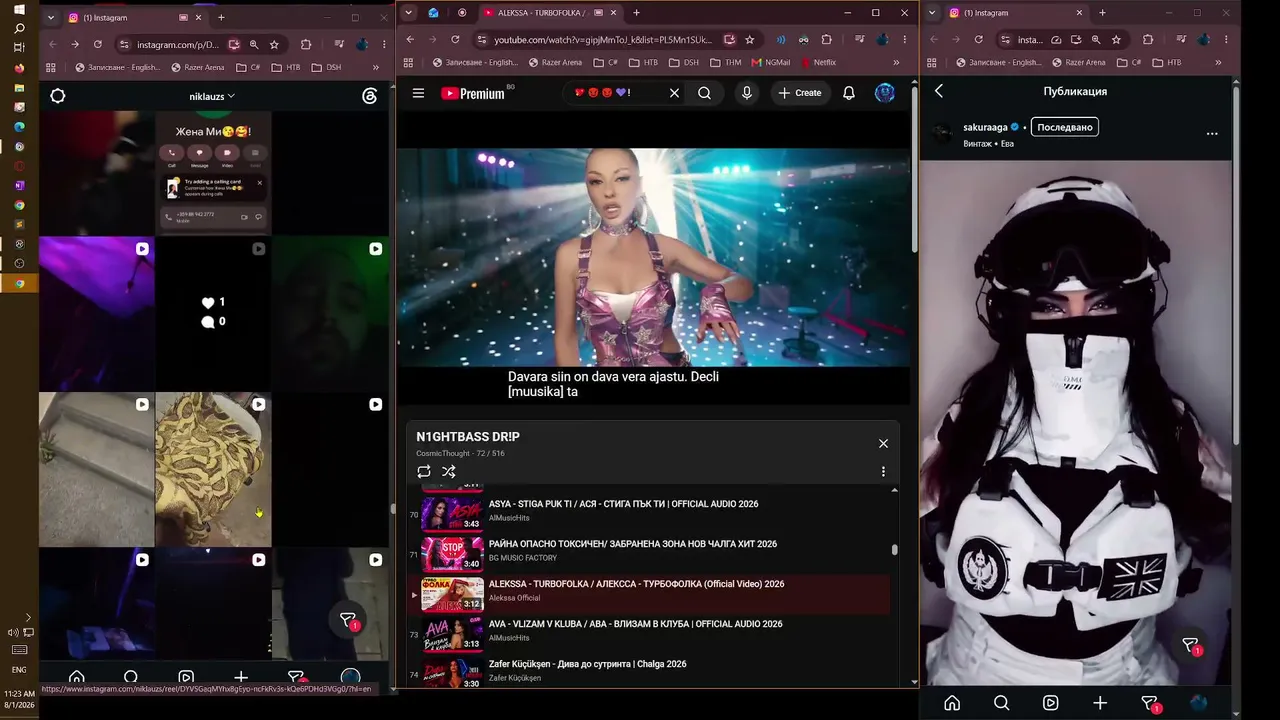Expand hidden bookmarks in left Instagram window
Viewport: 1280px width, 720px height.
(376, 67)
